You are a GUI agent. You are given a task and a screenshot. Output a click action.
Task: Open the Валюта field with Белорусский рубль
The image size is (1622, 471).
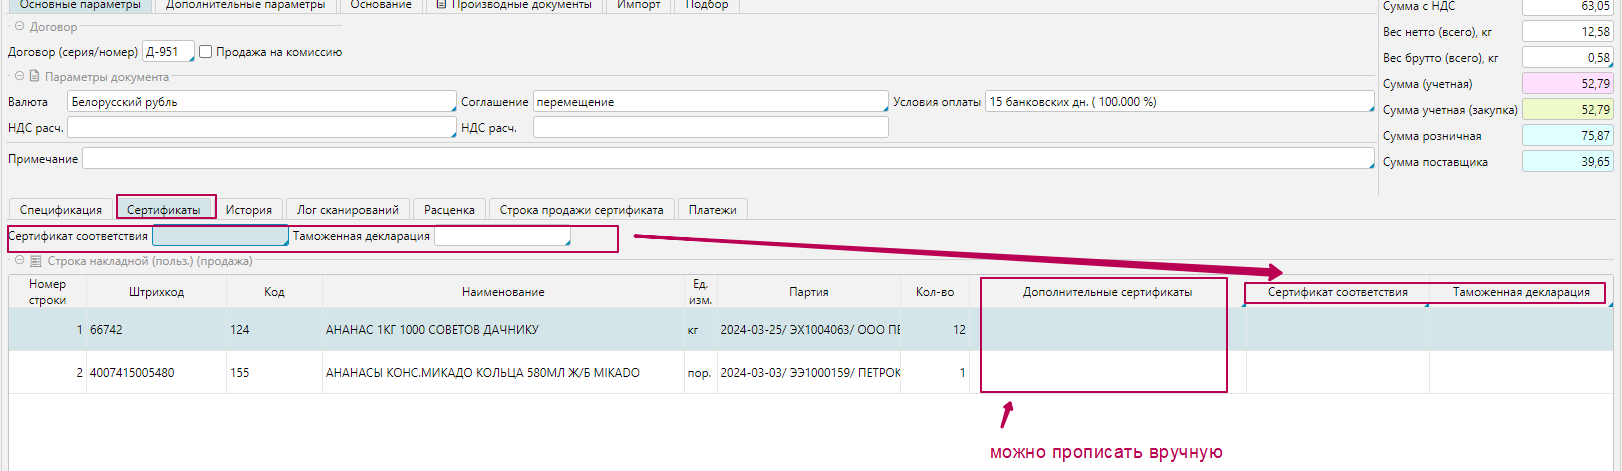(261, 102)
